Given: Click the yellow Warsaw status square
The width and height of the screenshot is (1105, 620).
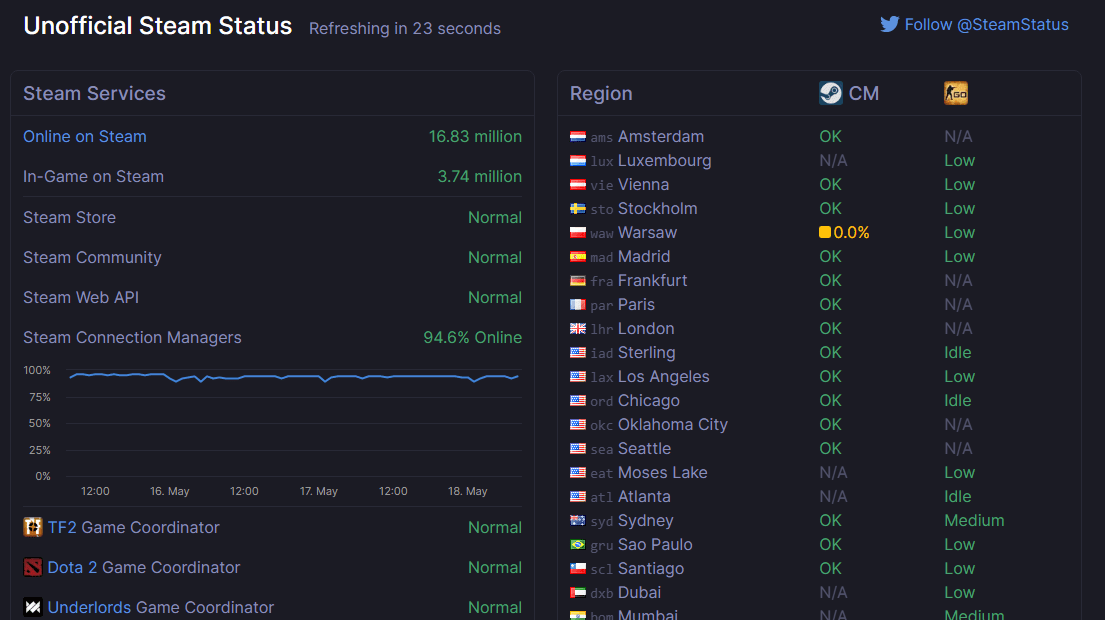Looking at the screenshot, I should [x=825, y=232].
